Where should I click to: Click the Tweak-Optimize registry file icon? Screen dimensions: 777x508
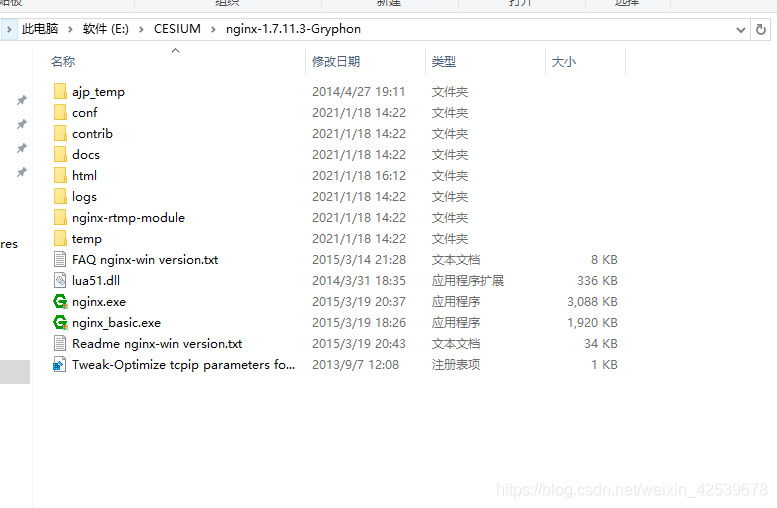coord(60,364)
